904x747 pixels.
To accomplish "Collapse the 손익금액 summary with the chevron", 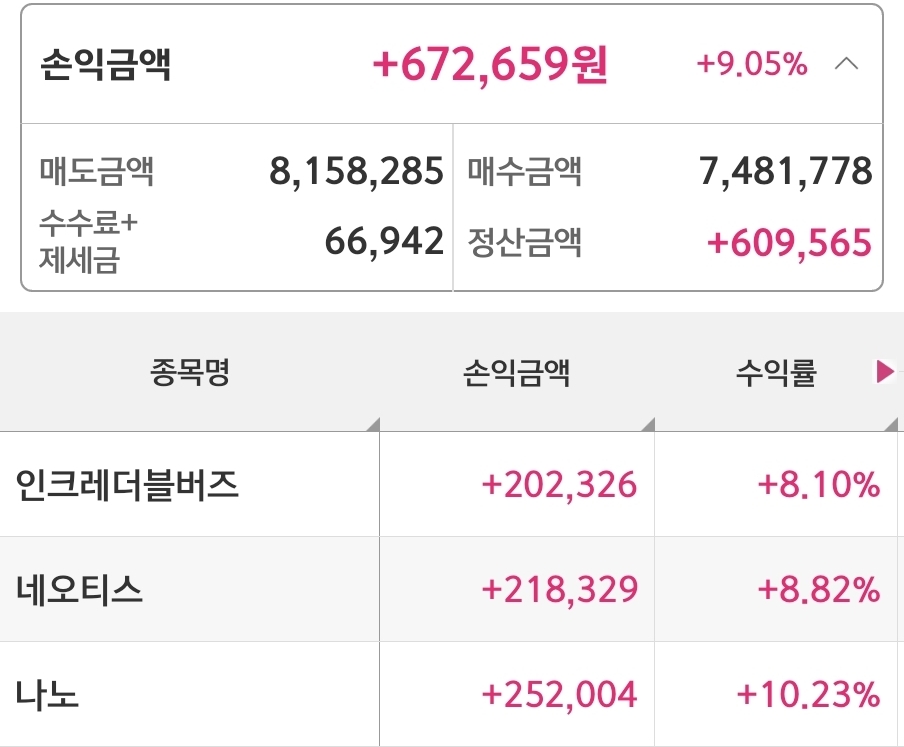I will pyautogui.click(x=846, y=65).
